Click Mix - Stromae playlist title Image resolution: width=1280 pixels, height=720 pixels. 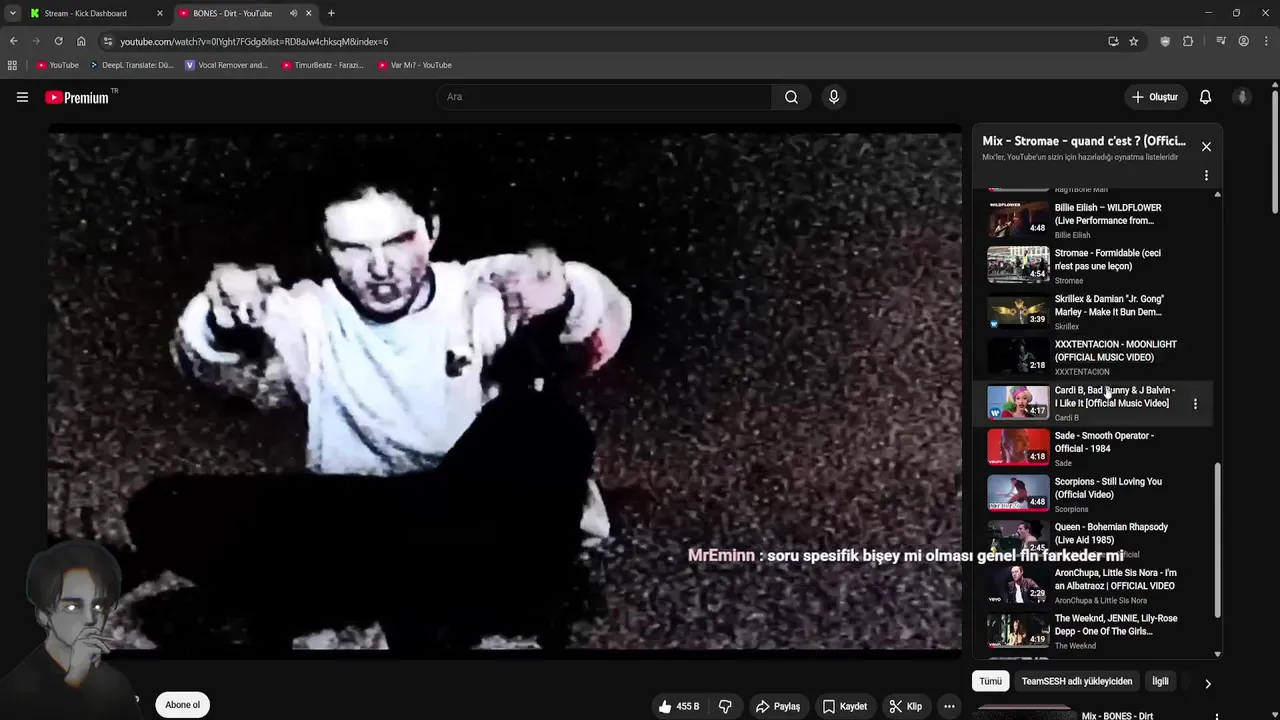click(1084, 141)
